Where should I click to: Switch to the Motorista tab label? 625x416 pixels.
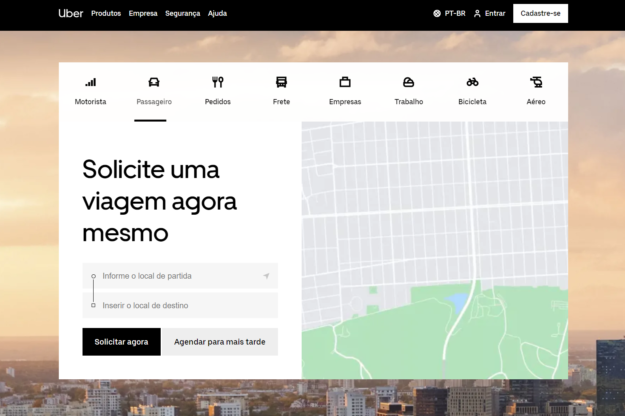90,102
